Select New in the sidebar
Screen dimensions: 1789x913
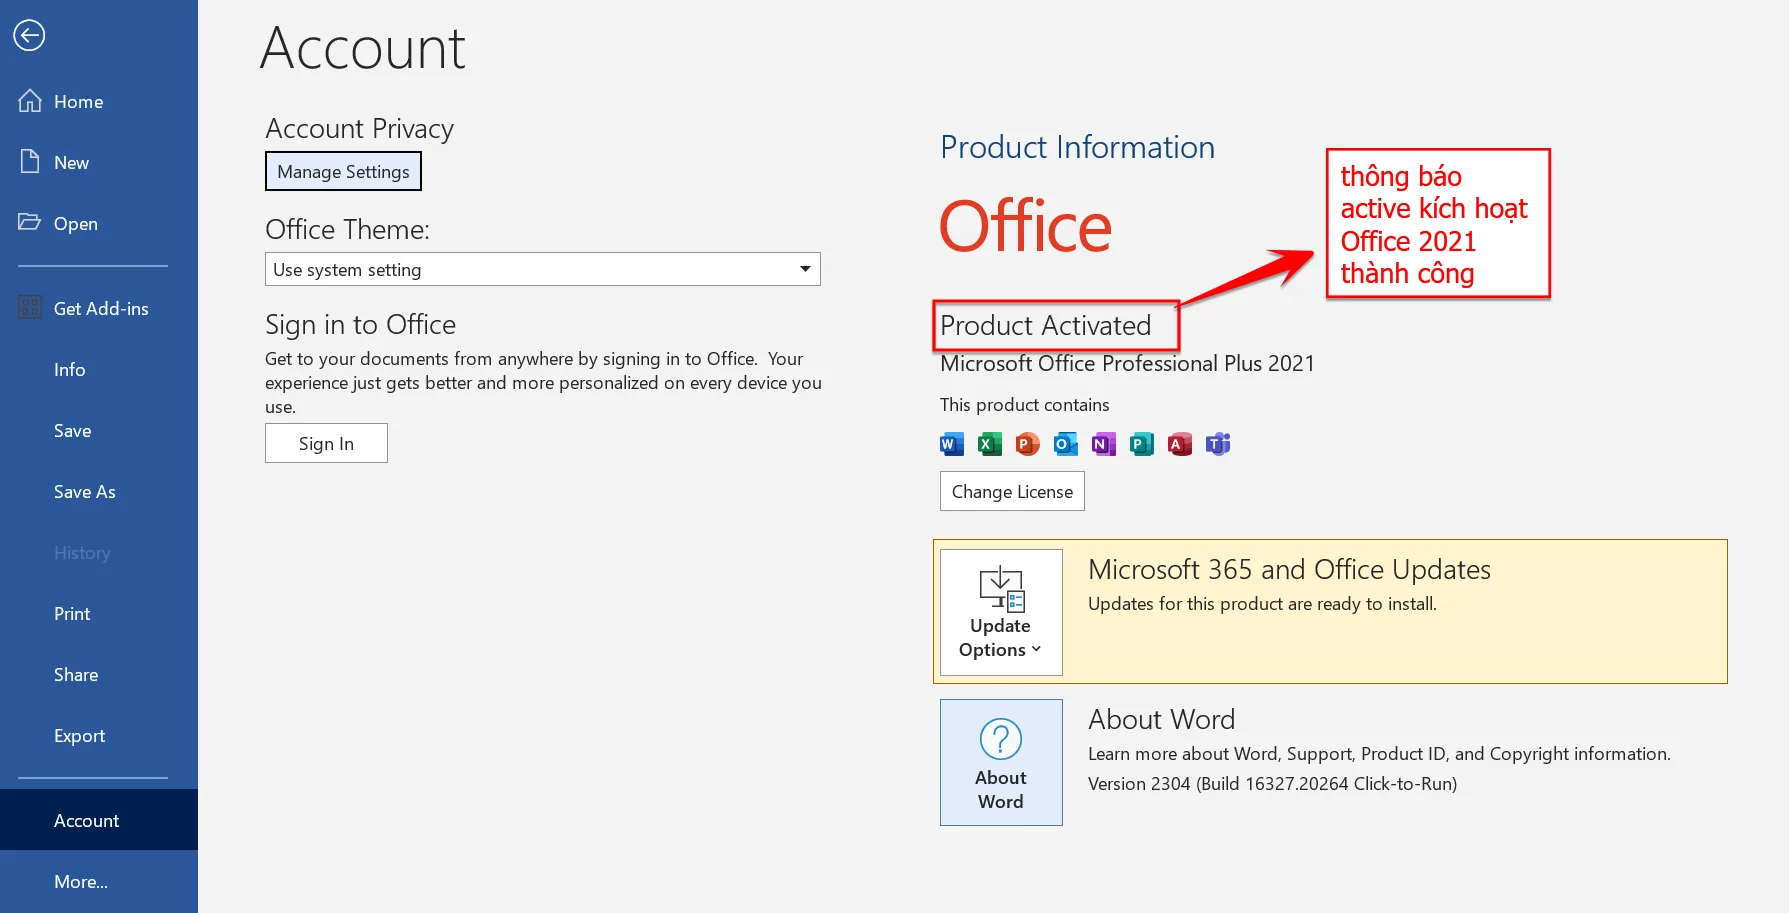(71, 163)
